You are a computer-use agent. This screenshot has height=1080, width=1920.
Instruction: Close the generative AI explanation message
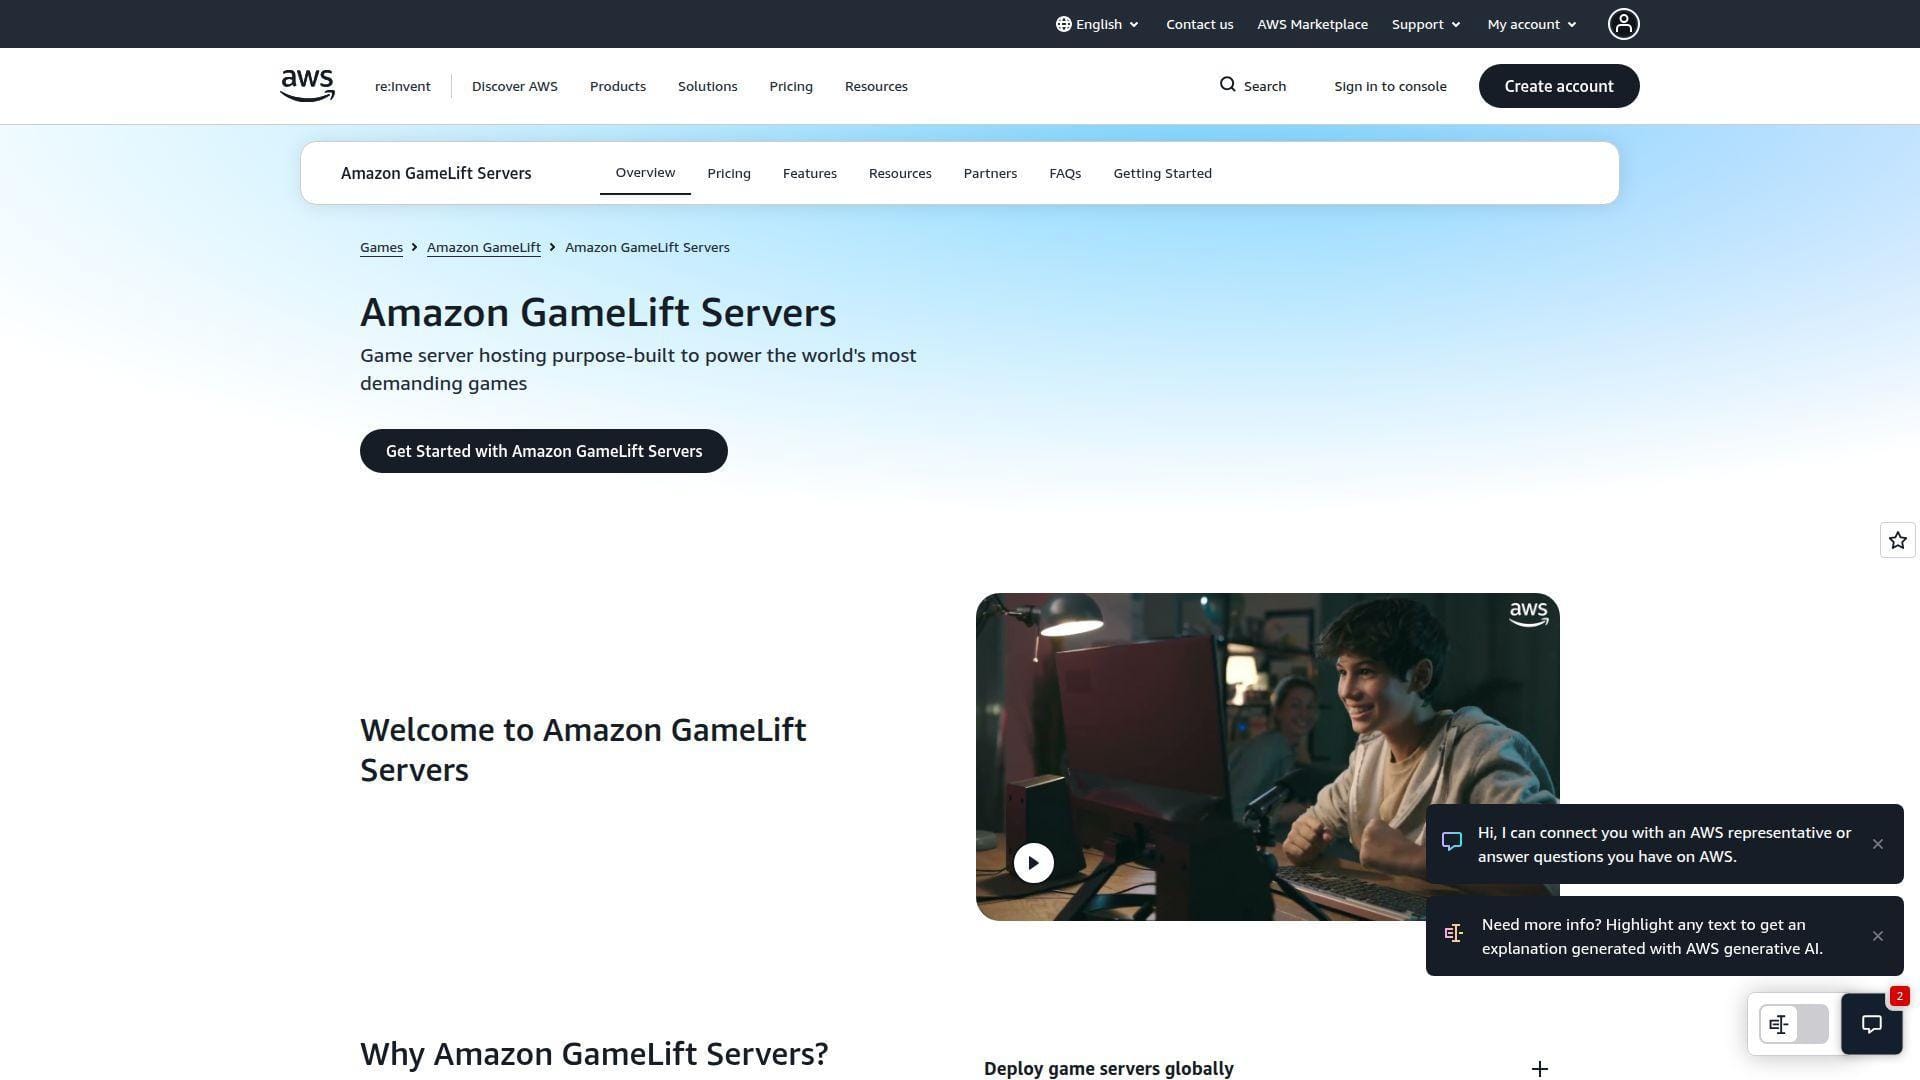tap(1877, 936)
